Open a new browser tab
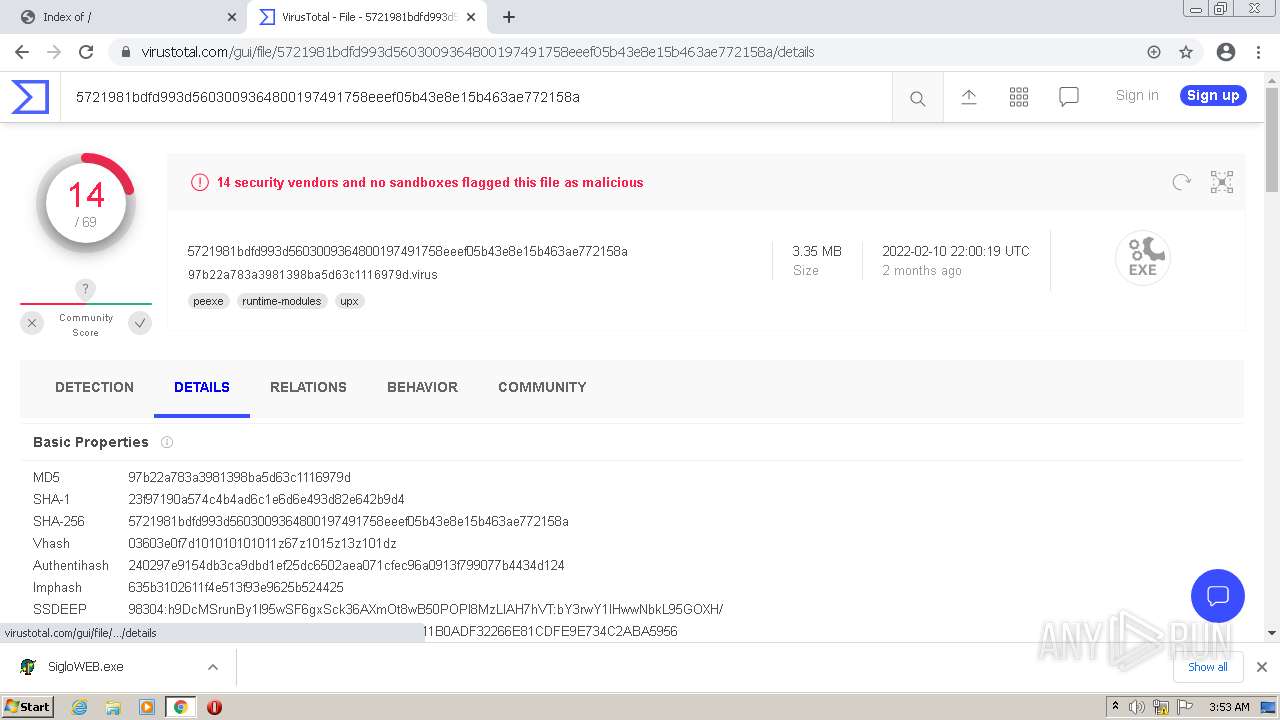 508,17
